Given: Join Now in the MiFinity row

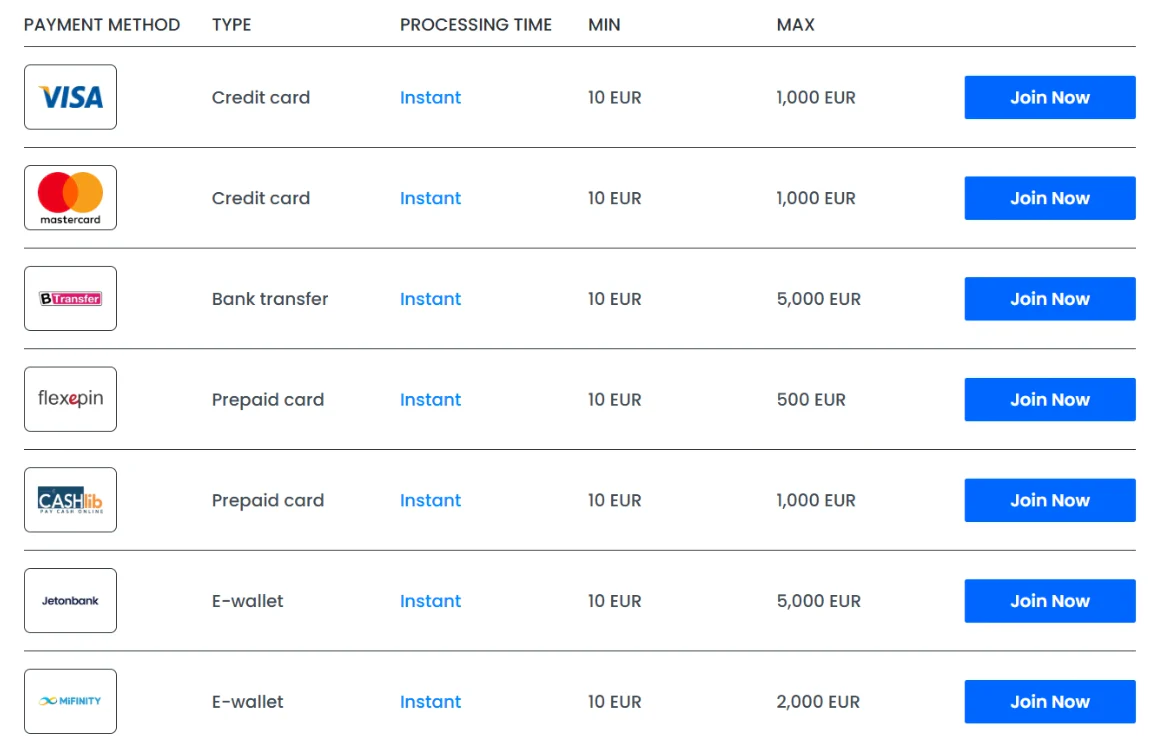Looking at the screenshot, I should (x=1049, y=702).
